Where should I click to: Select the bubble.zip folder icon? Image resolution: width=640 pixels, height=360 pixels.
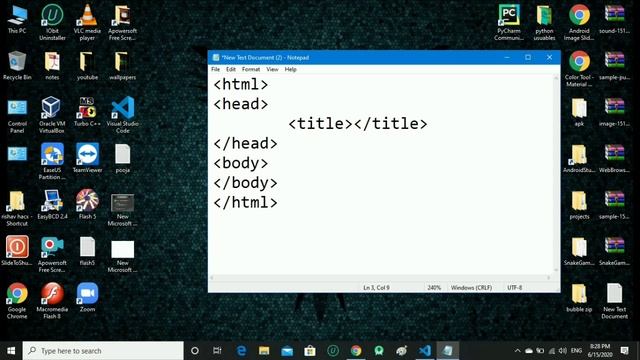tap(579, 298)
